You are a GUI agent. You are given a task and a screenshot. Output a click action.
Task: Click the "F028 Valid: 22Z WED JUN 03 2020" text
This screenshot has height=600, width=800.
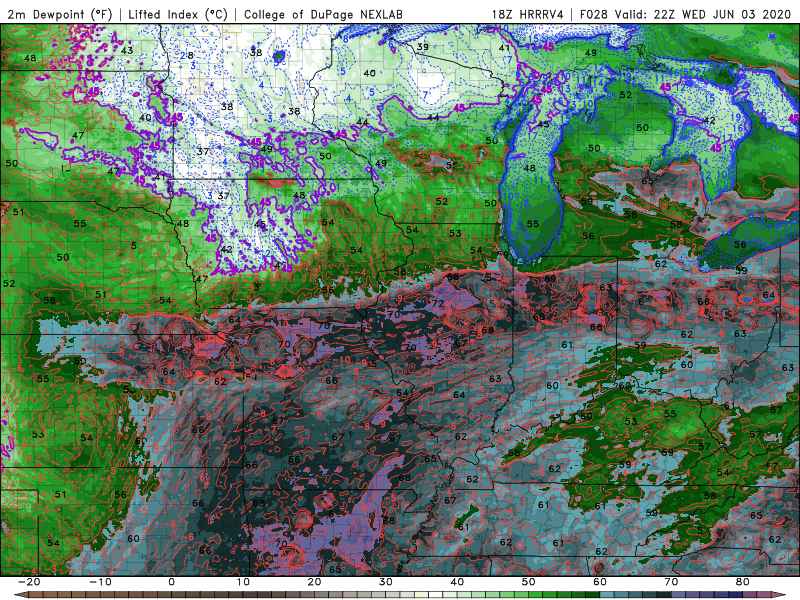(x=685, y=14)
